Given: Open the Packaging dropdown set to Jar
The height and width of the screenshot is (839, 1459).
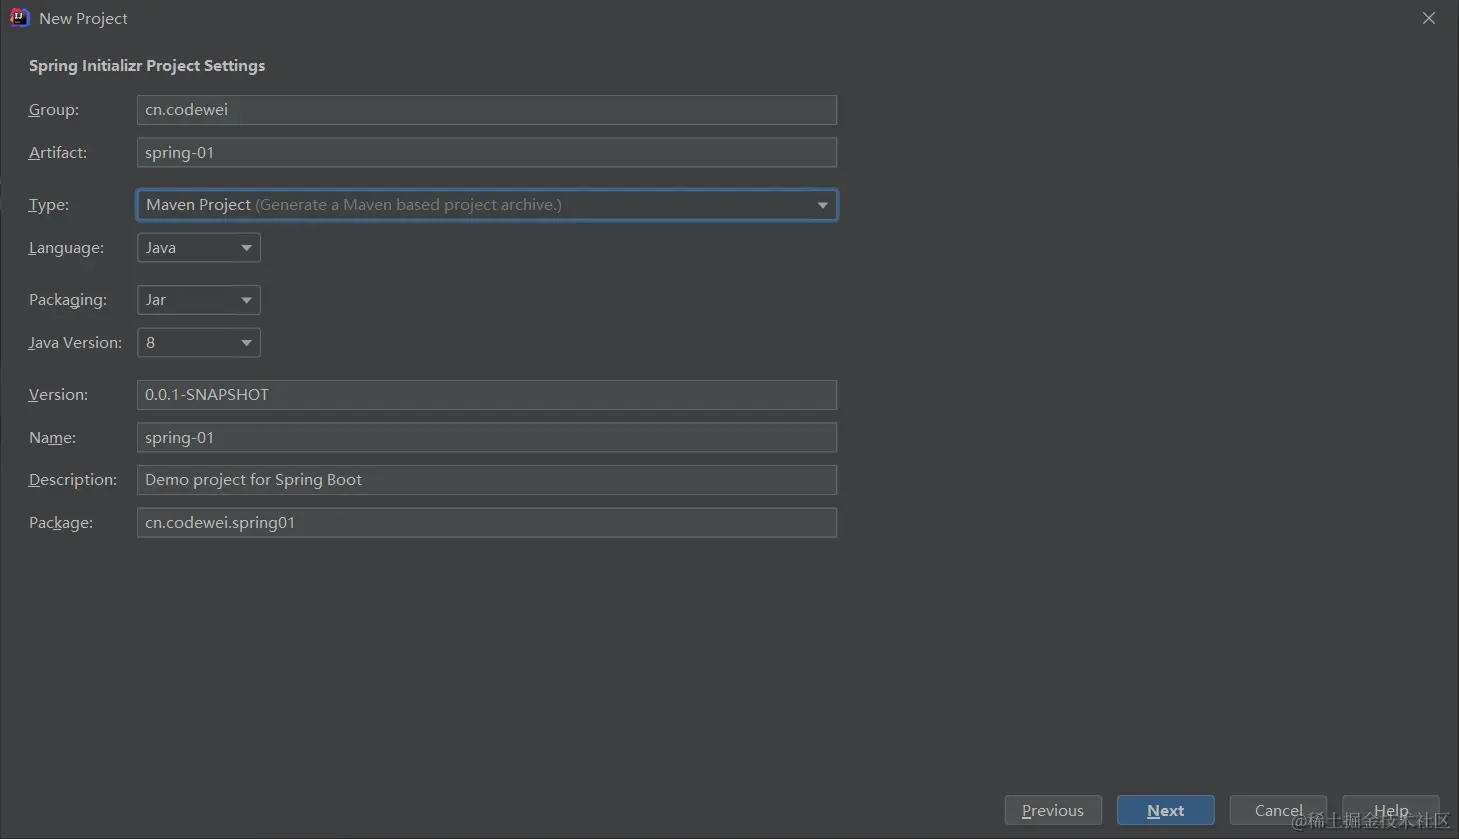Looking at the screenshot, I should [x=199, y=300].
